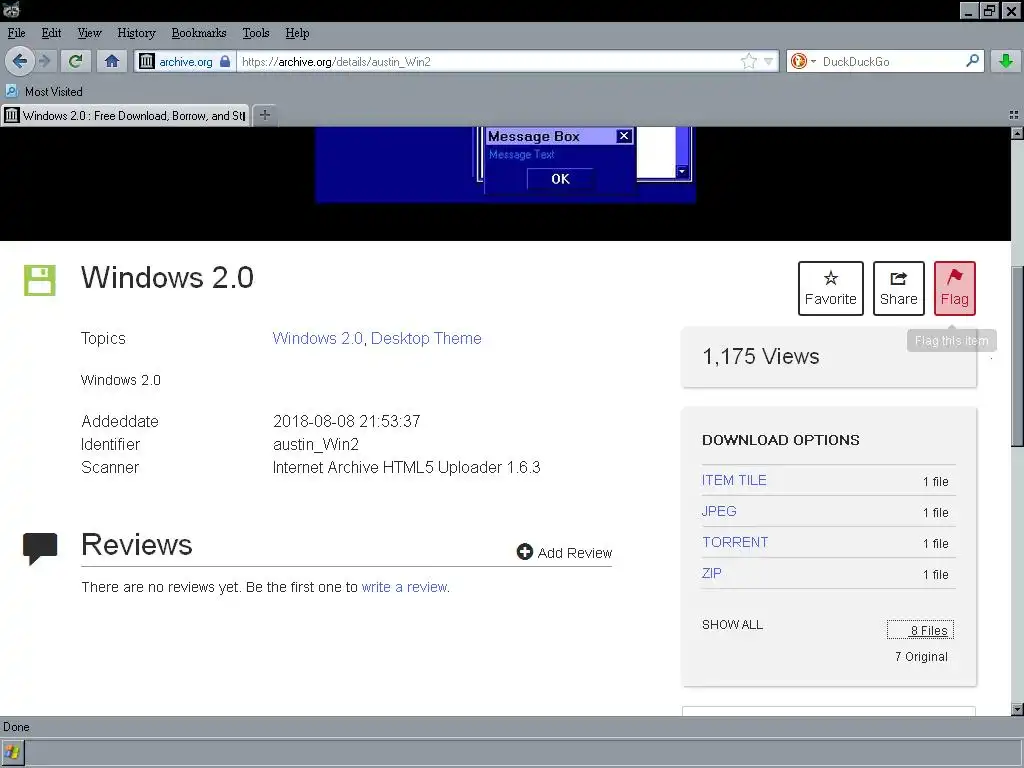Bookmark this page with the star icon

748,61
